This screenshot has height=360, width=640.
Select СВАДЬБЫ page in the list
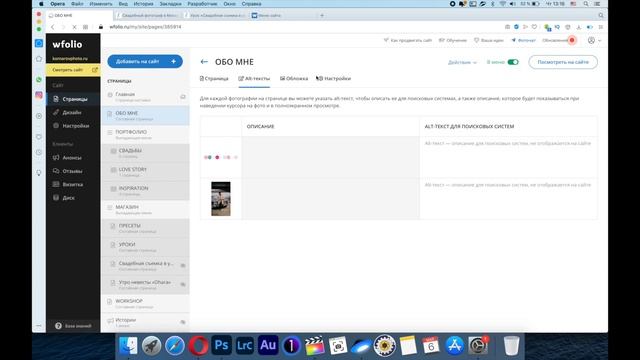point(145,153)
